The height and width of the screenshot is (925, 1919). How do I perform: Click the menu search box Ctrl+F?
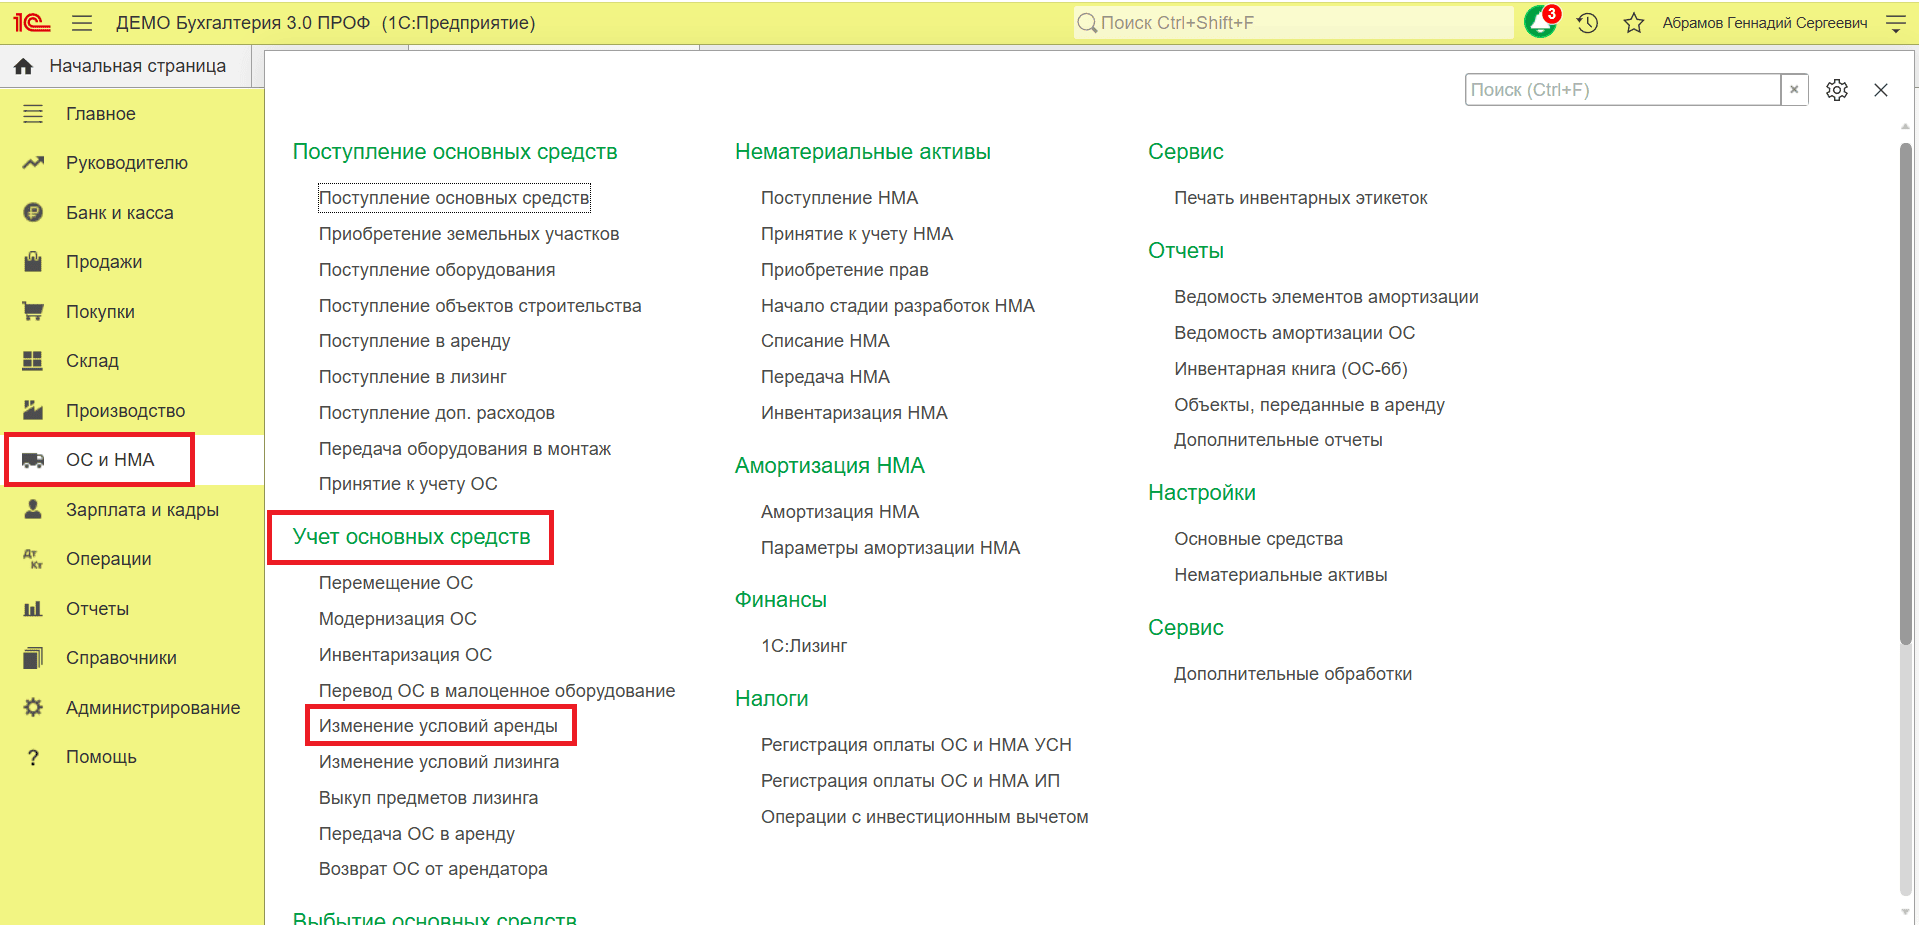tap(1623, 89)
